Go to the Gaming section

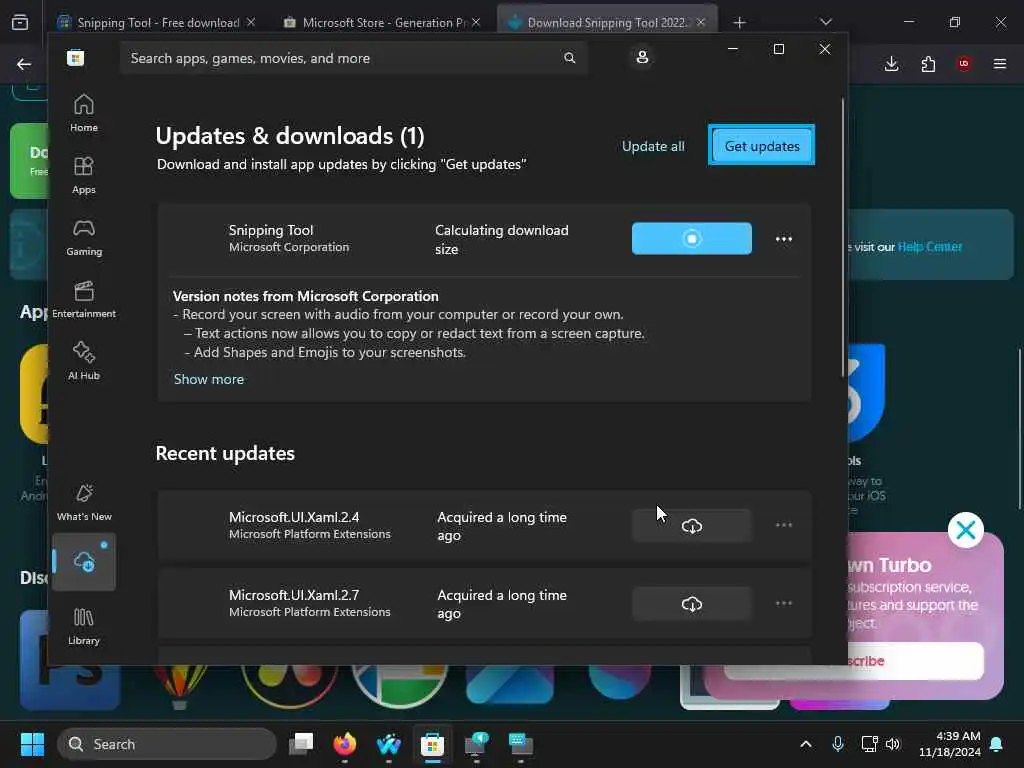click(84, 238)
